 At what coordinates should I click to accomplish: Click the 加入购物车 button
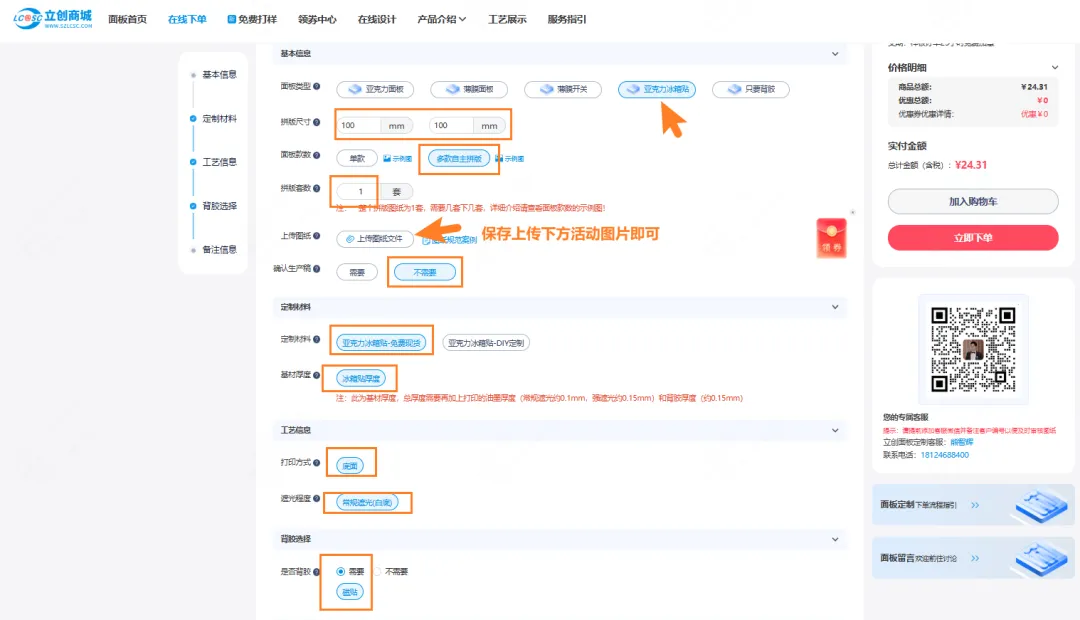tap(972, 201)
